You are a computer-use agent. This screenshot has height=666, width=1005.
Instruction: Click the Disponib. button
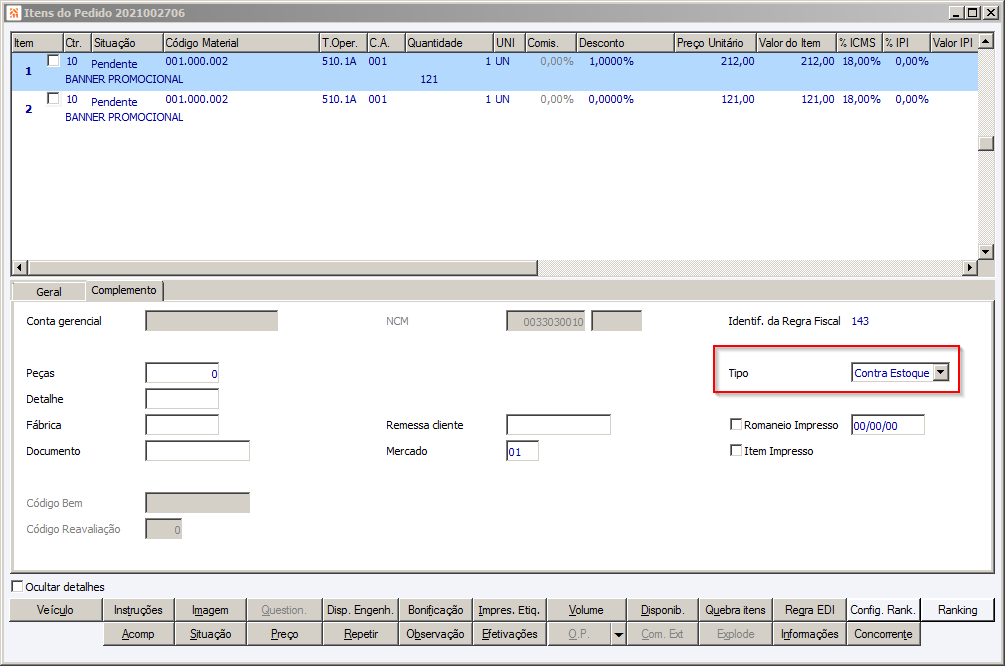click(x=663, y=610)
